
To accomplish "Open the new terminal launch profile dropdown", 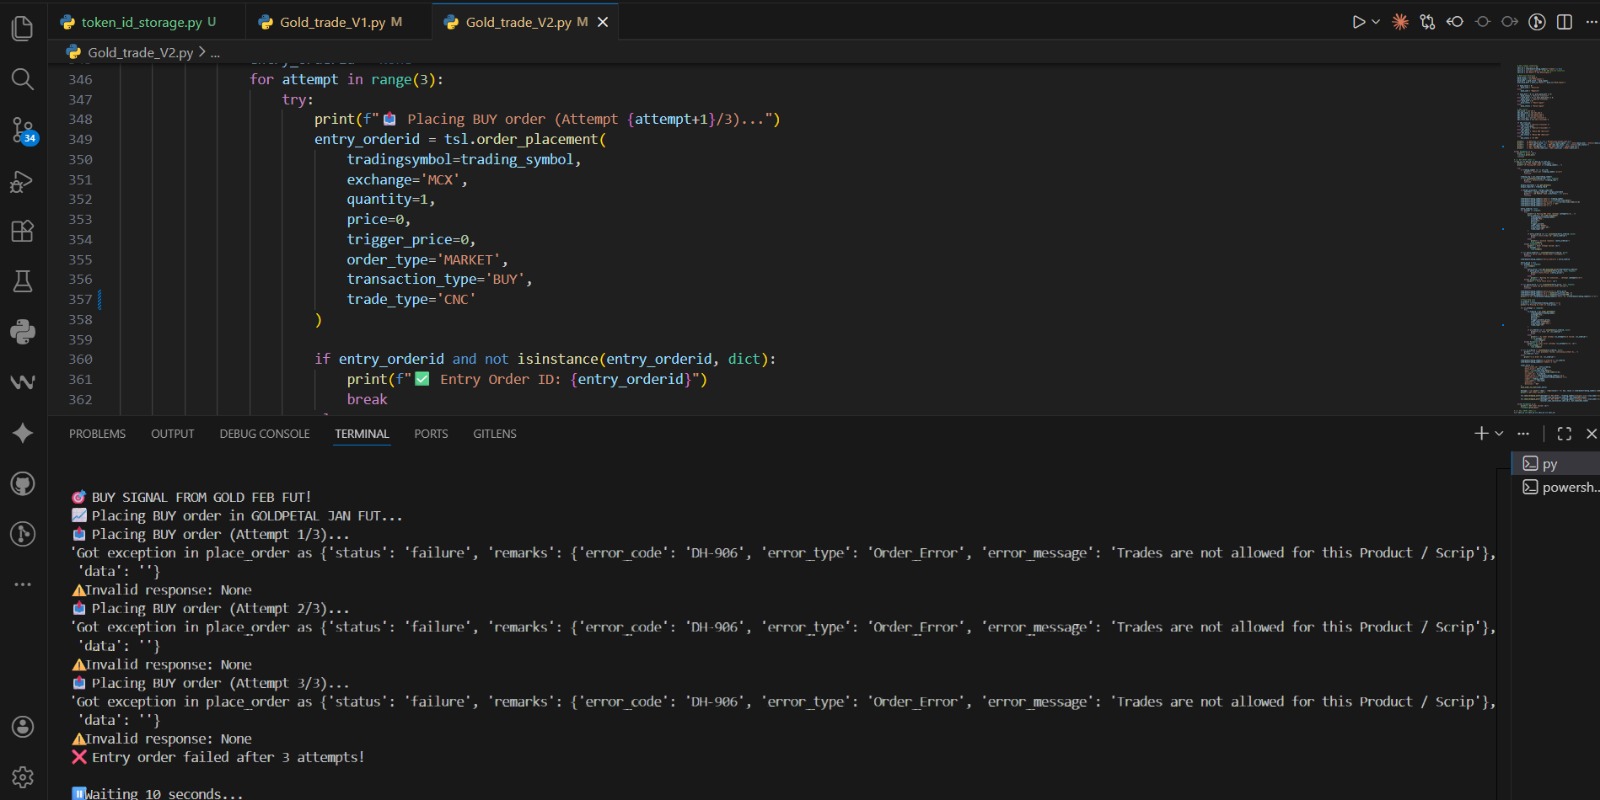I will [x=1499, y=433].
